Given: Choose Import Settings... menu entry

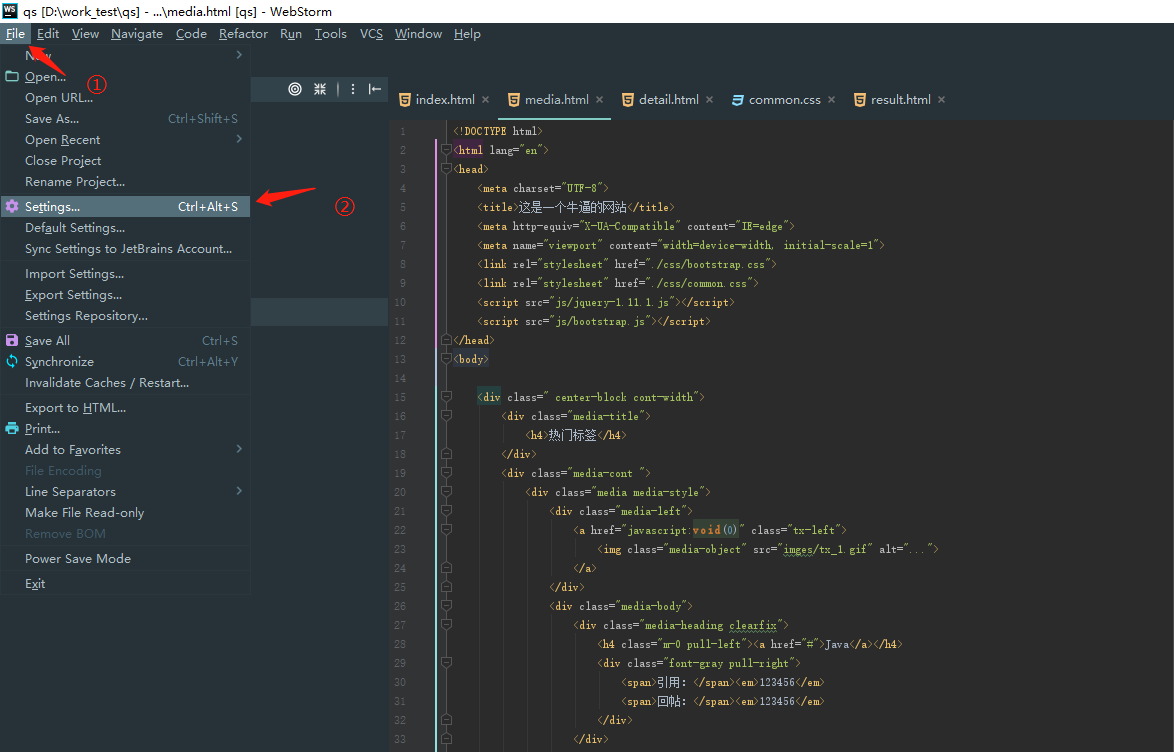Looking at the screenshot, I should pyautogui.click(x=125, y=273).
